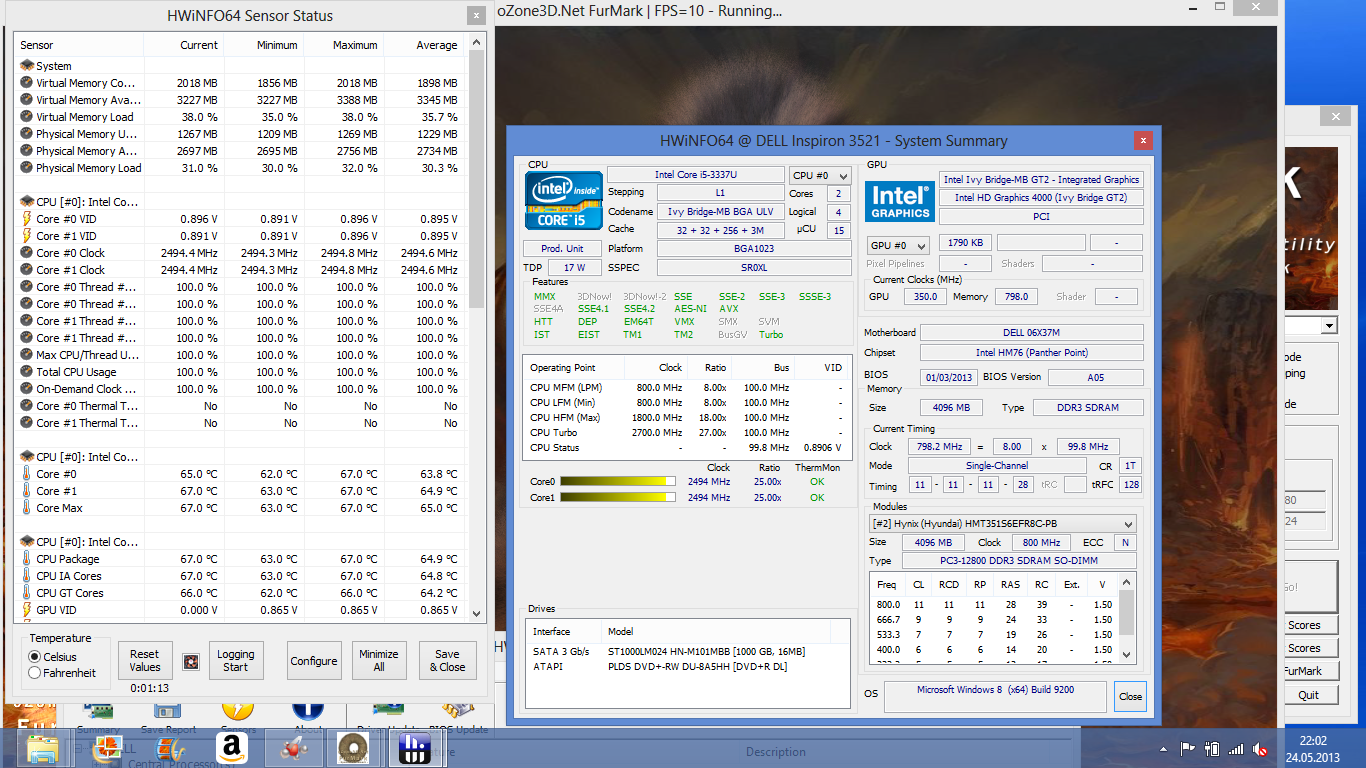Click Minimize All button
Viewport: 1366px width, 768px height.
pyautogui.click(x=379, y=661)
